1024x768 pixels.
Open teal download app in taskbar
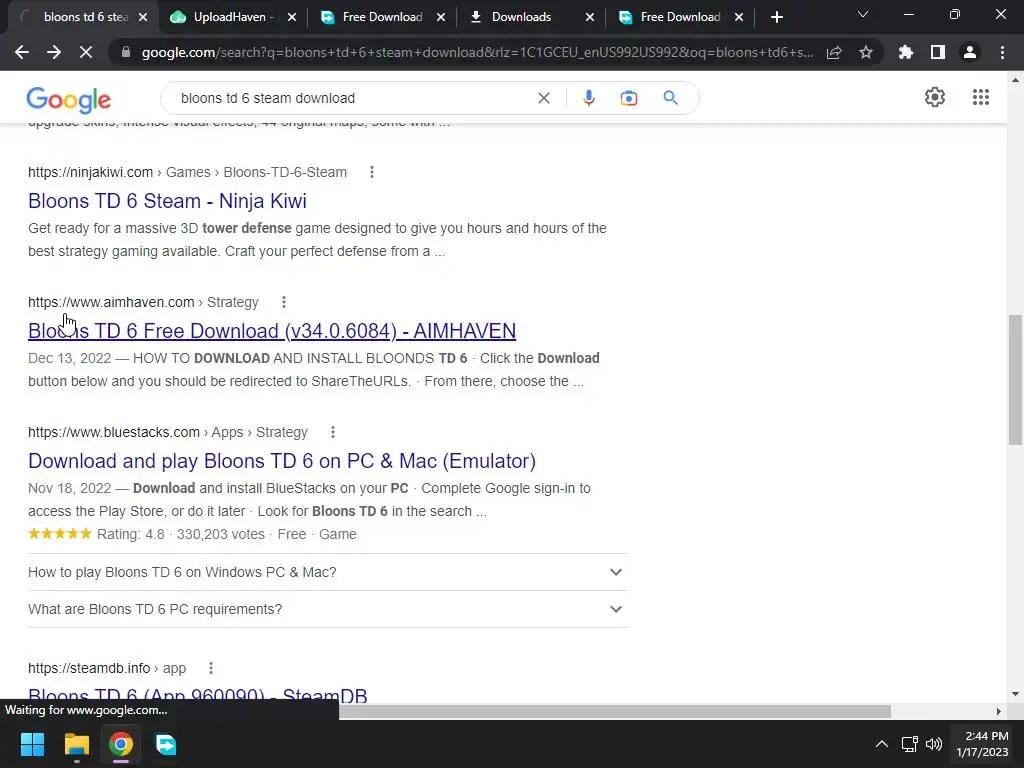[x=166, y=744]
